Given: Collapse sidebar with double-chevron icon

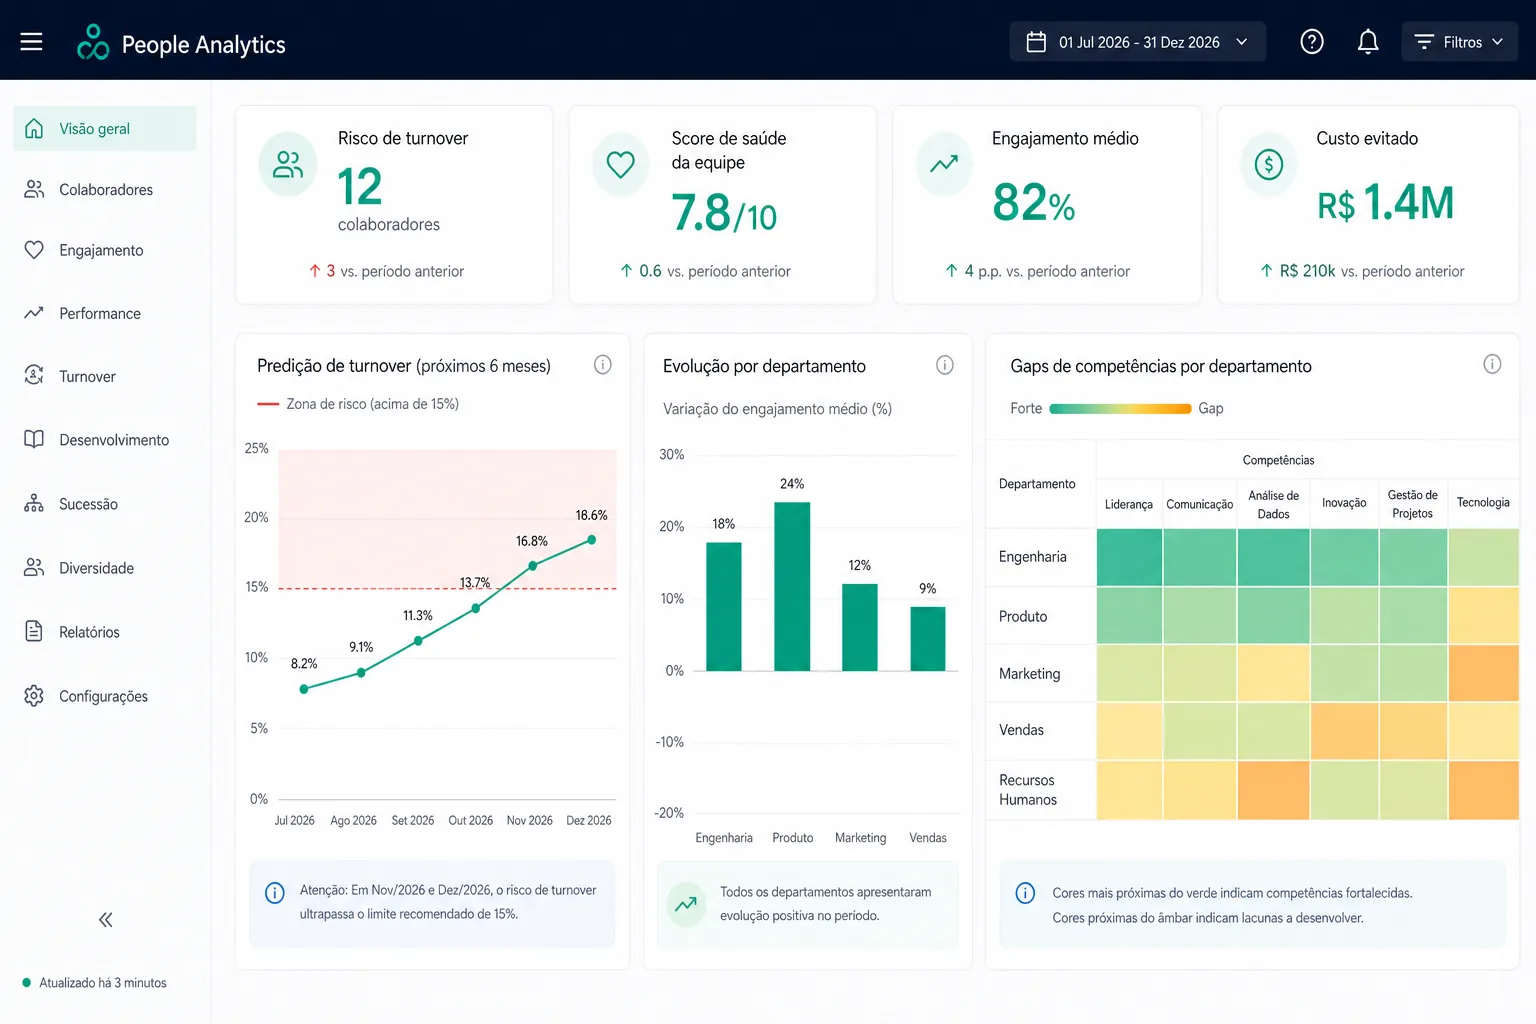Looking at the screenshot, I should coord(105,920).
